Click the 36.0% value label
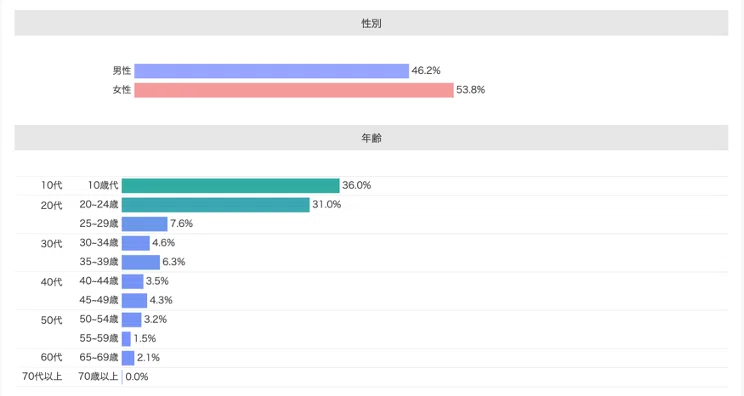The image size is (744, 396). click(x=356, y=185)
